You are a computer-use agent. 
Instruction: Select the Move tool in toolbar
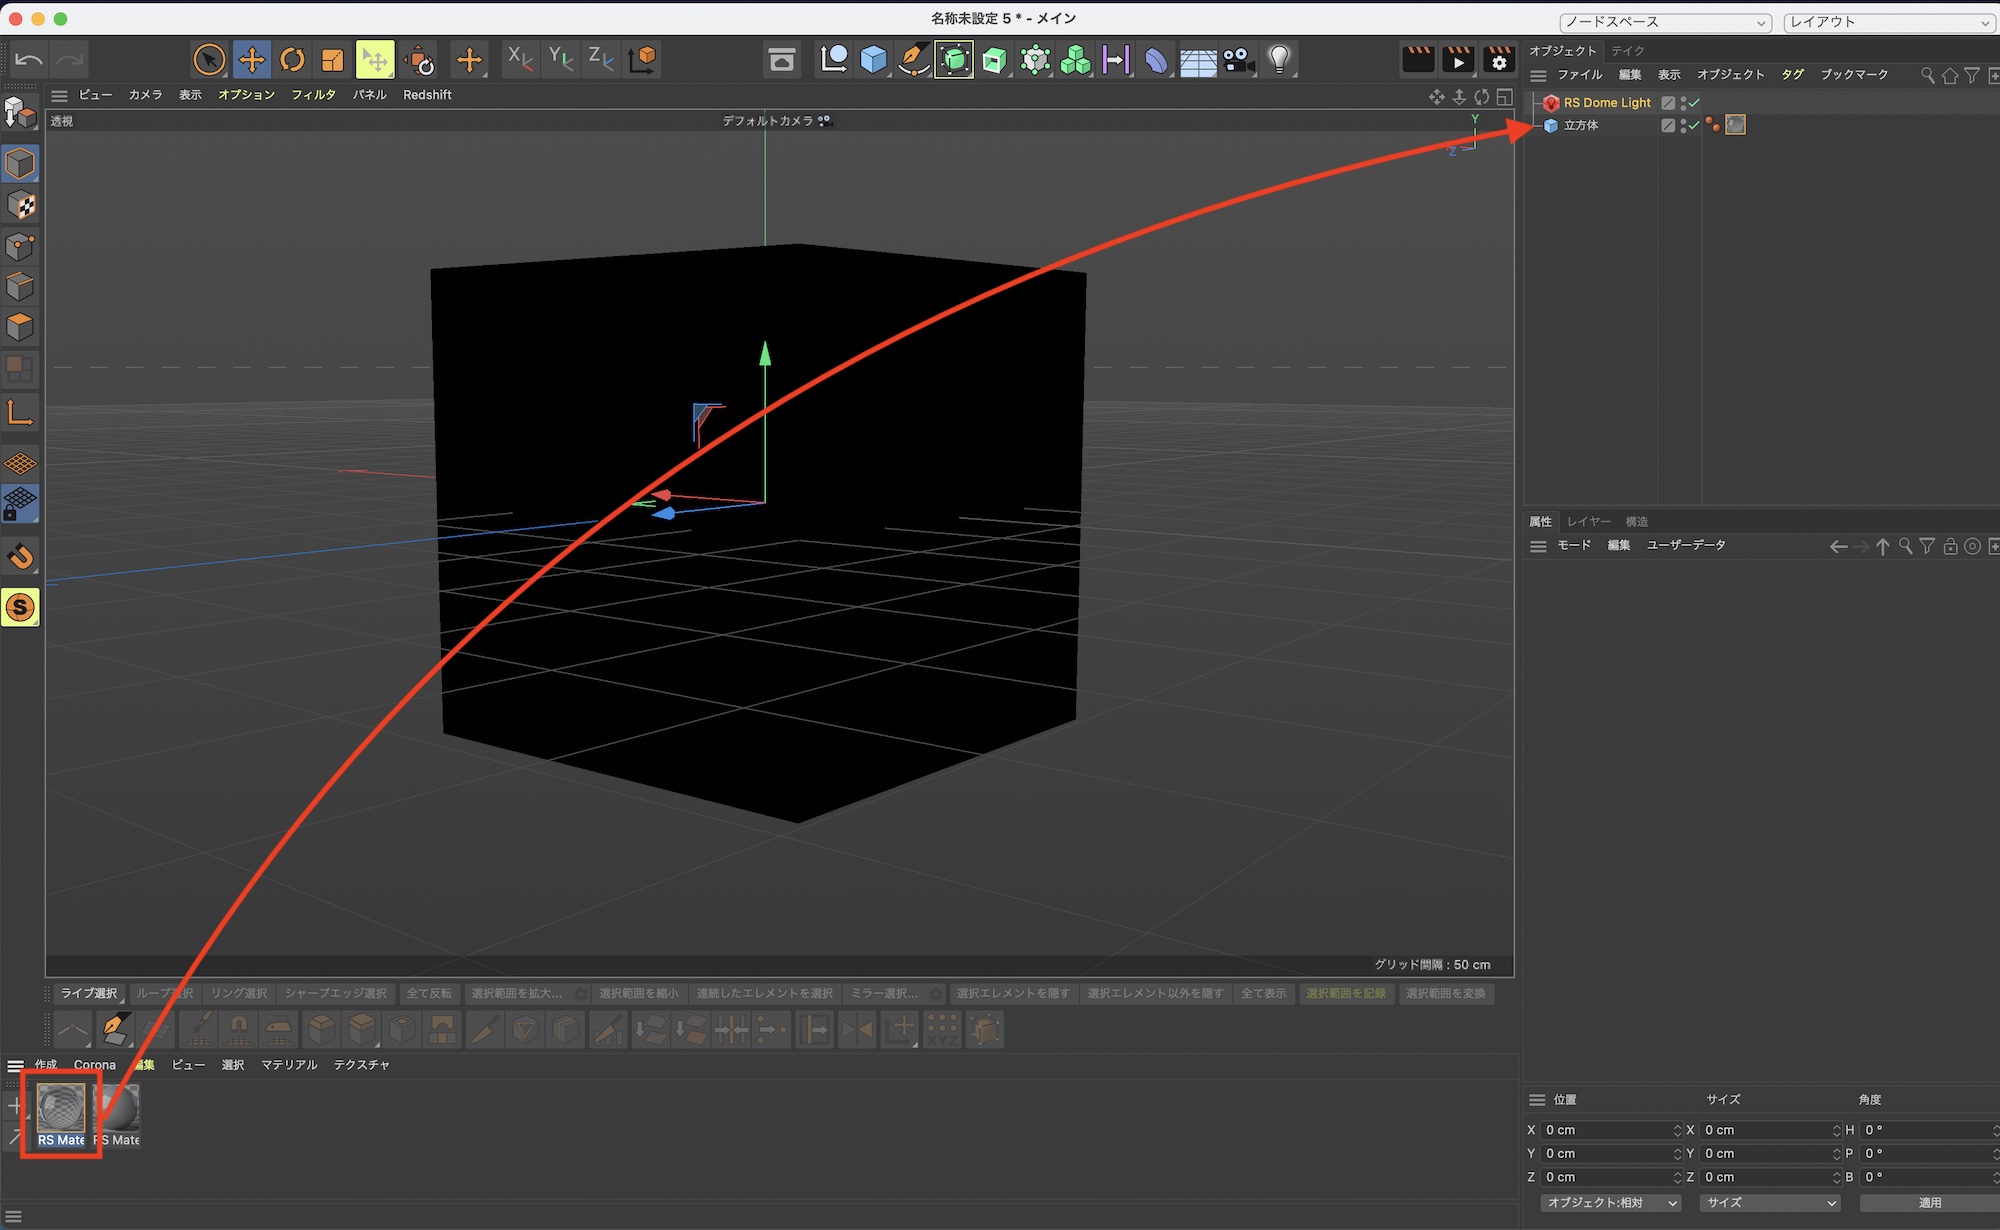point(252,60)
